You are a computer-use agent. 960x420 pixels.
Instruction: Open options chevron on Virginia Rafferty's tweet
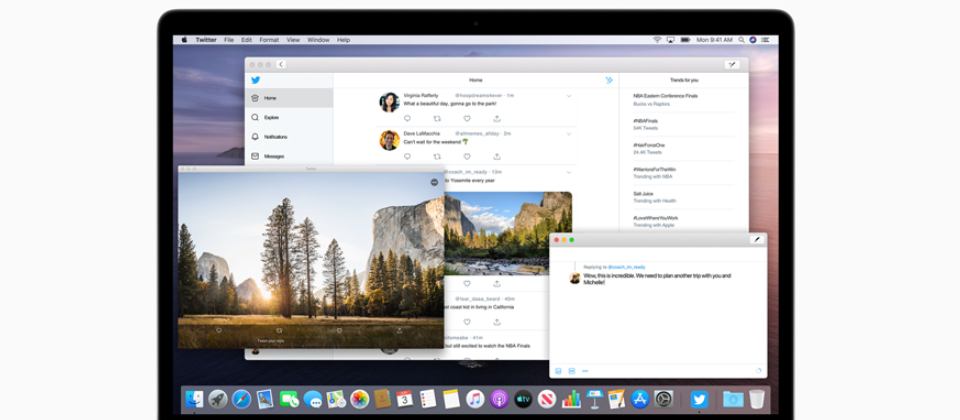tap(569, 96)
